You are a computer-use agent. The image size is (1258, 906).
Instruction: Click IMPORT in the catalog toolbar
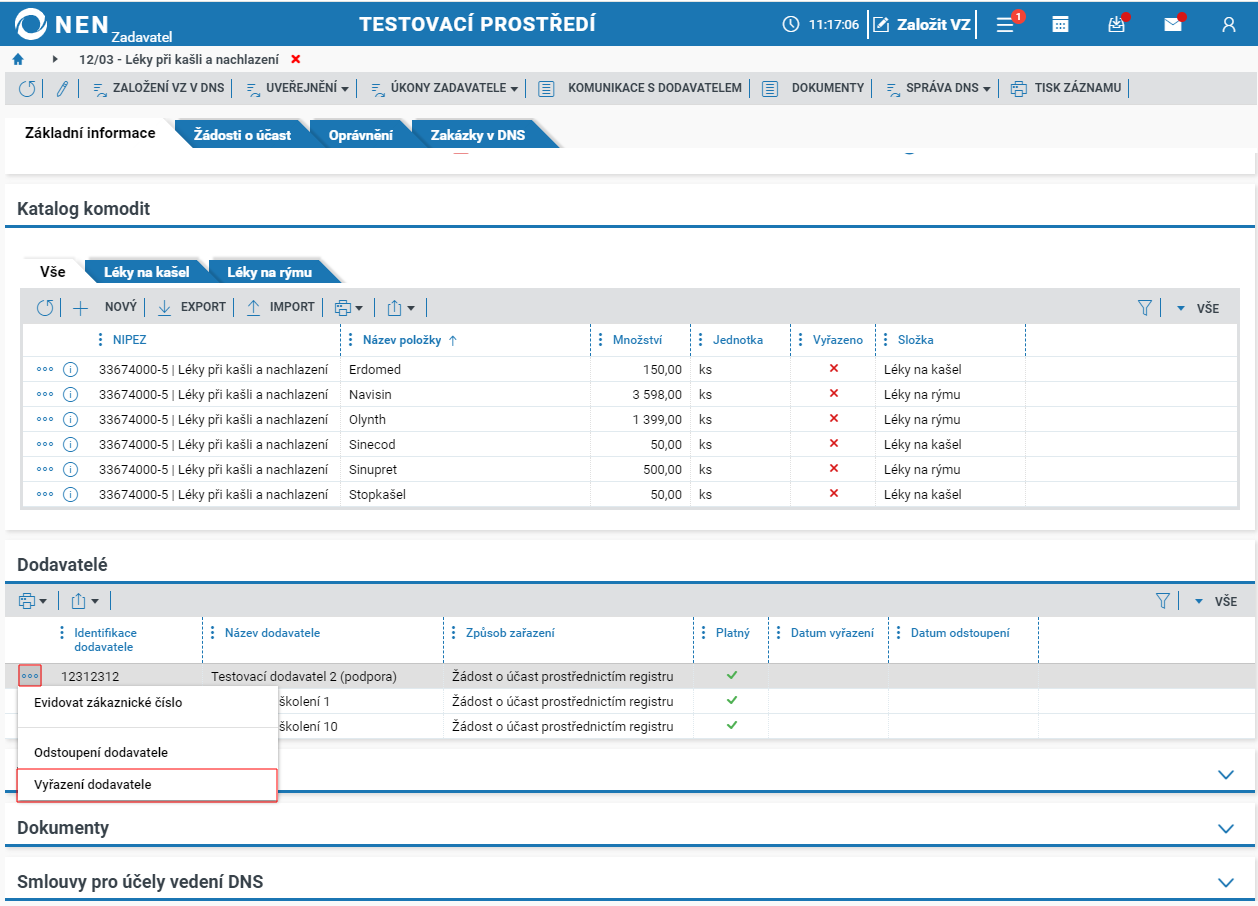coord(280,307)
